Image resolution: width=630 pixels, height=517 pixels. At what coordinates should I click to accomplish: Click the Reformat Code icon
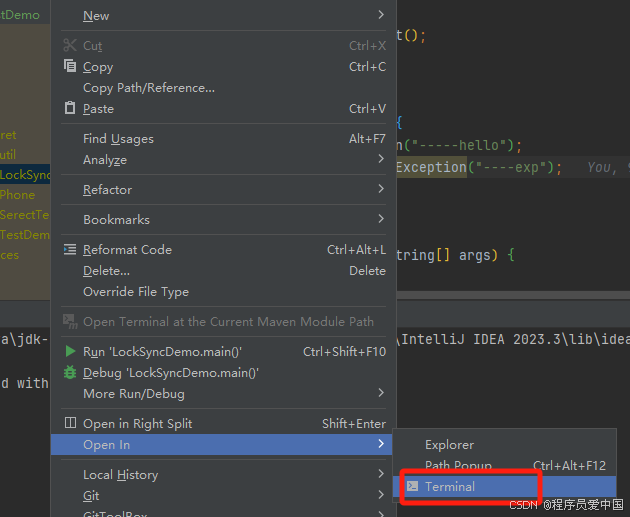70,249
